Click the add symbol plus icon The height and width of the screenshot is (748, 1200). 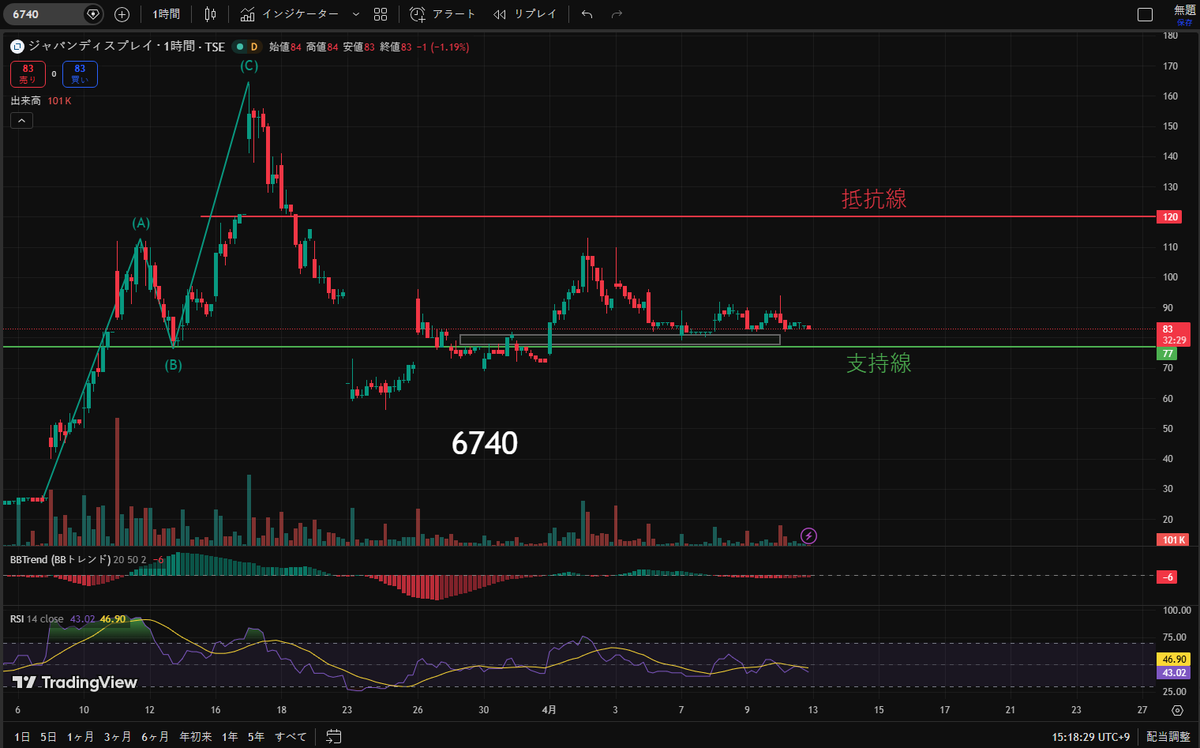coord(122,15)
